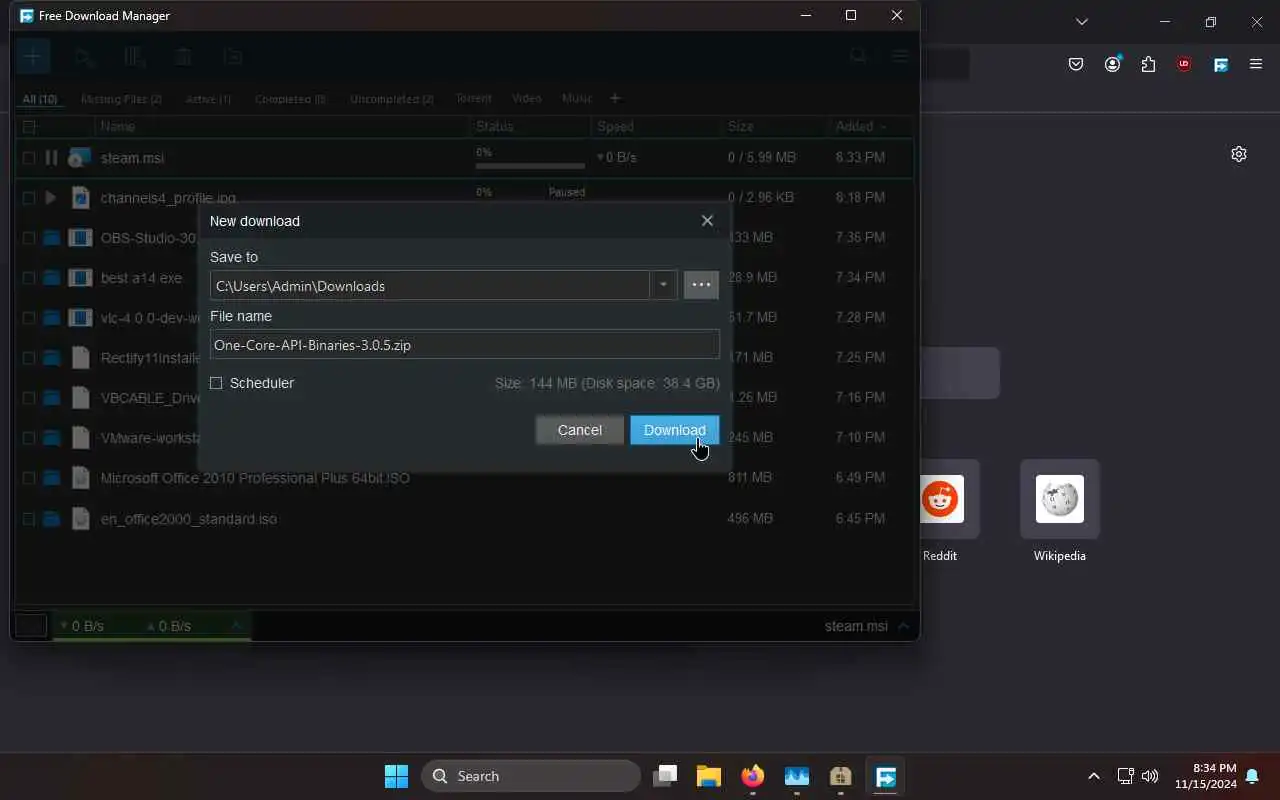Expand the Save to path dropdown
Screen dimensions: 1280x800
click(663, 285)
